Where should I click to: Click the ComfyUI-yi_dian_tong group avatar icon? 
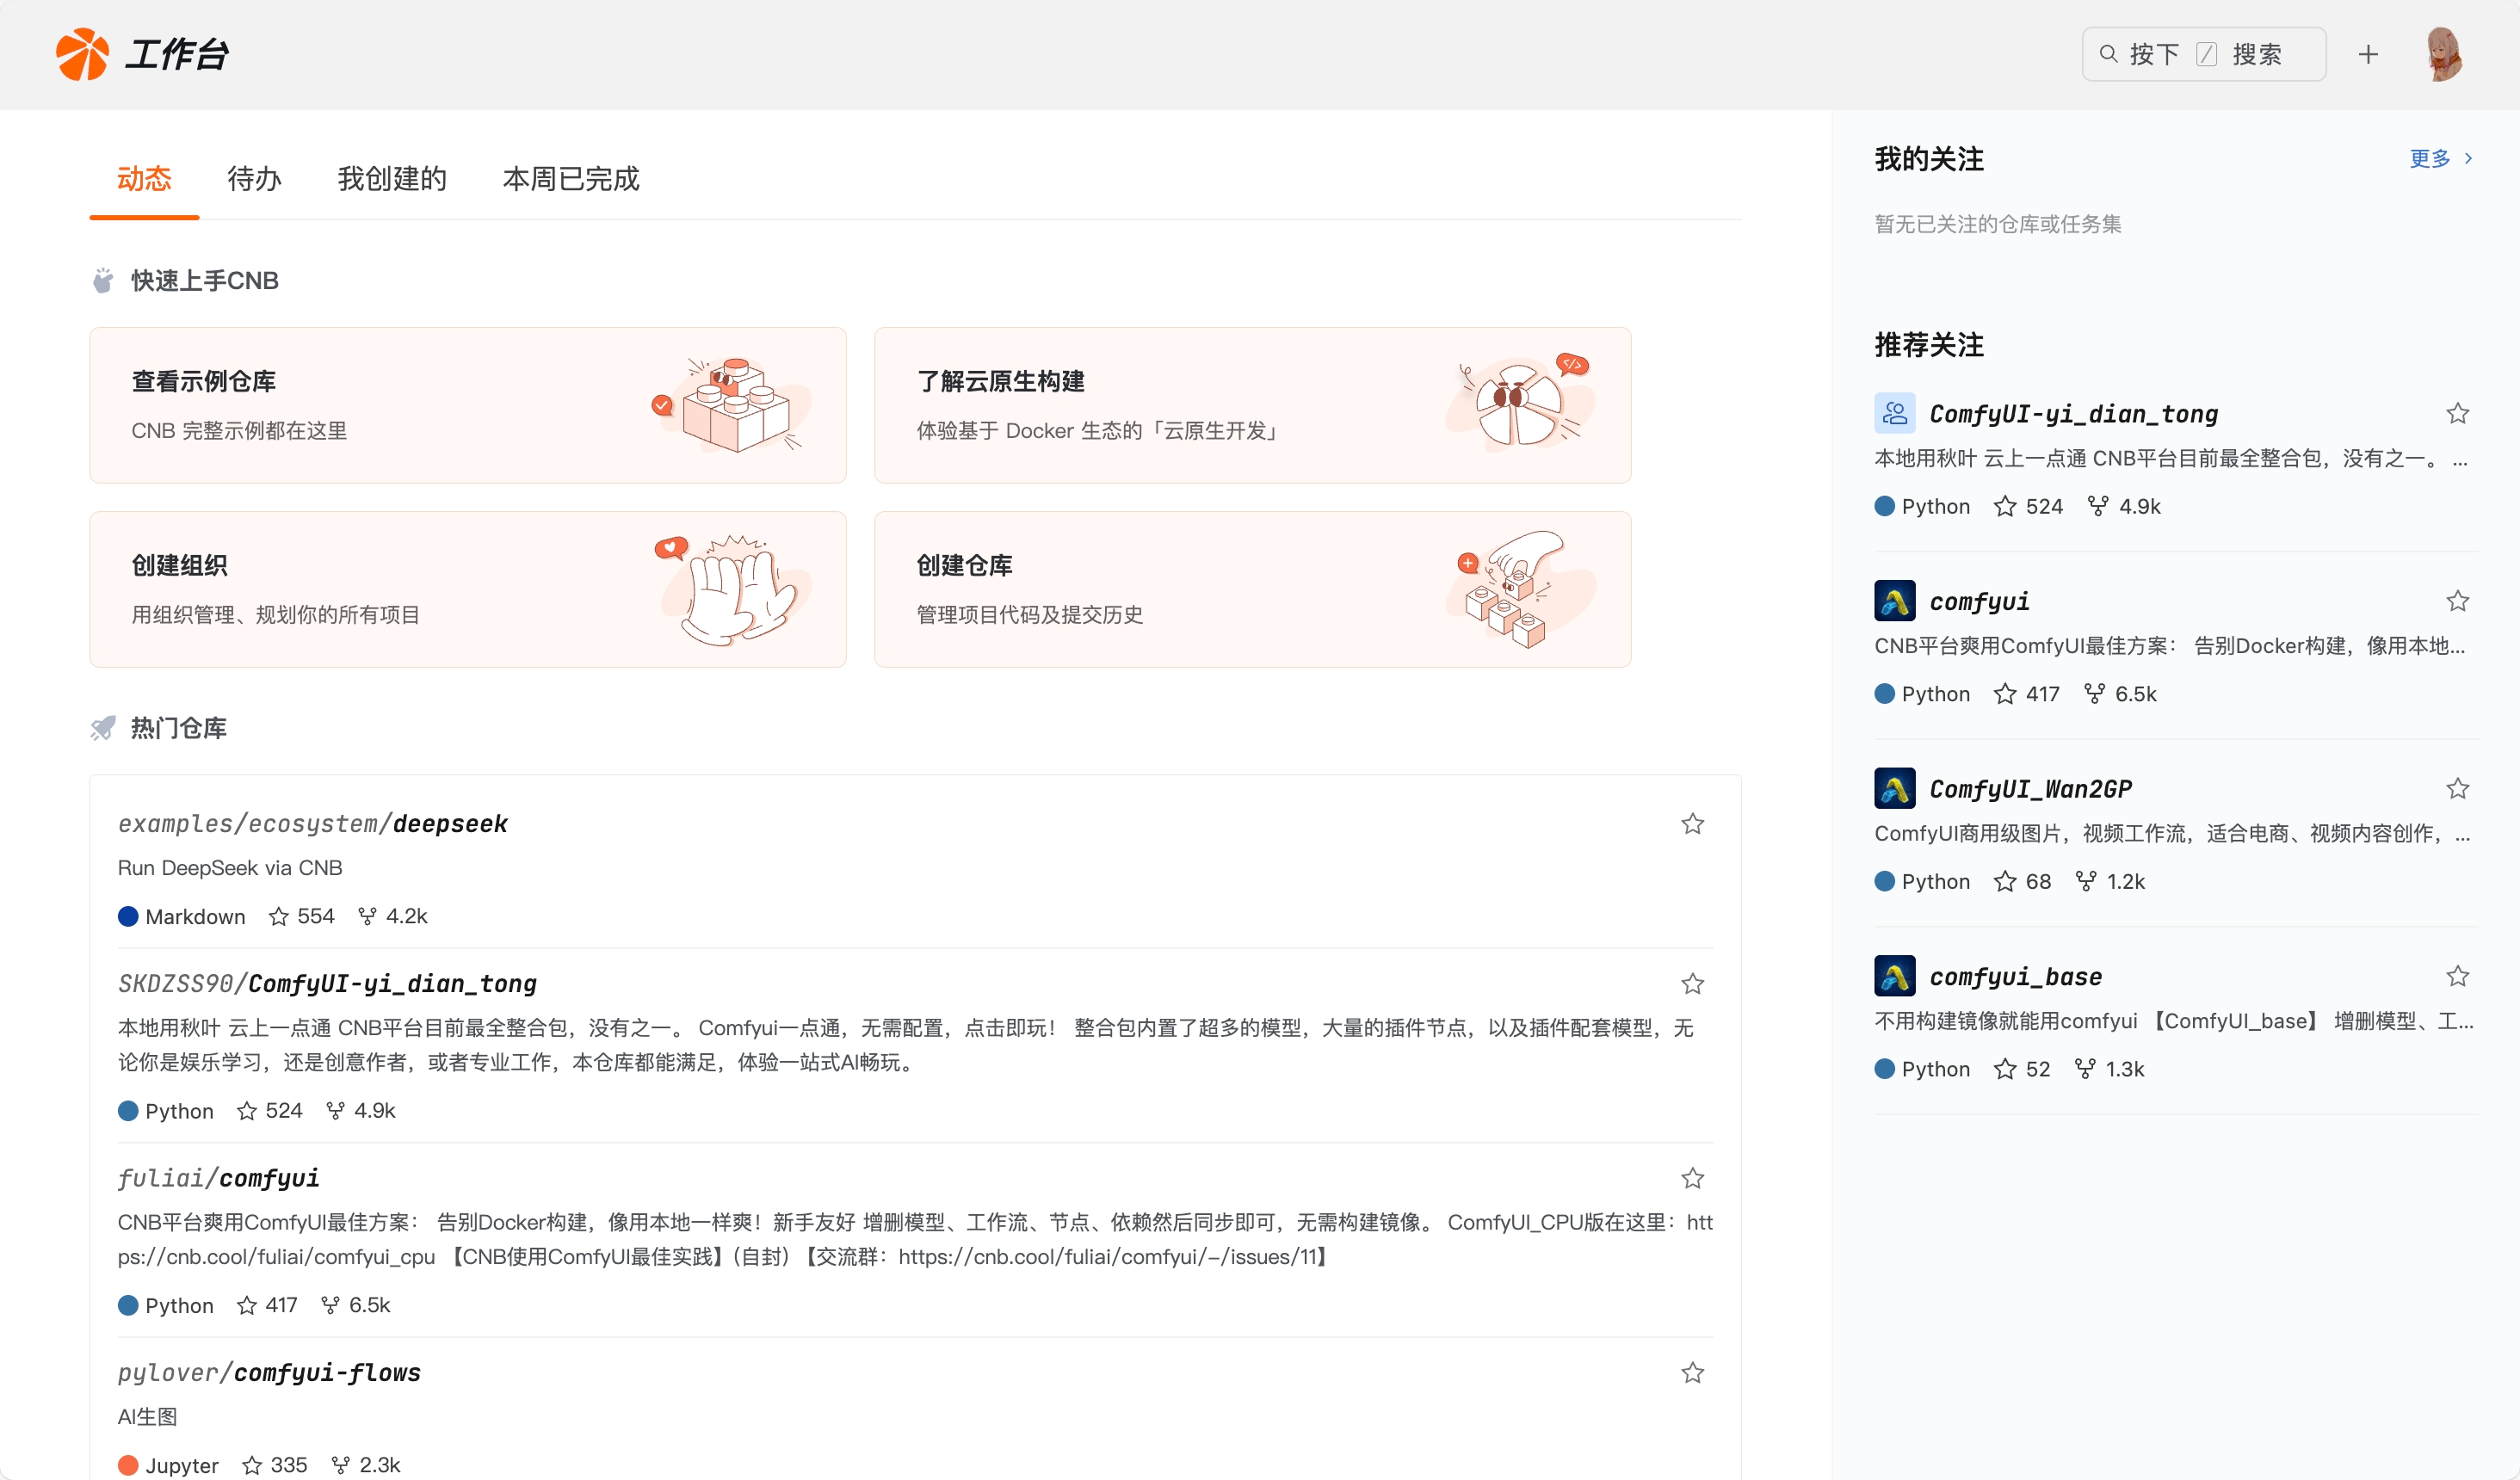point(1894,413)
